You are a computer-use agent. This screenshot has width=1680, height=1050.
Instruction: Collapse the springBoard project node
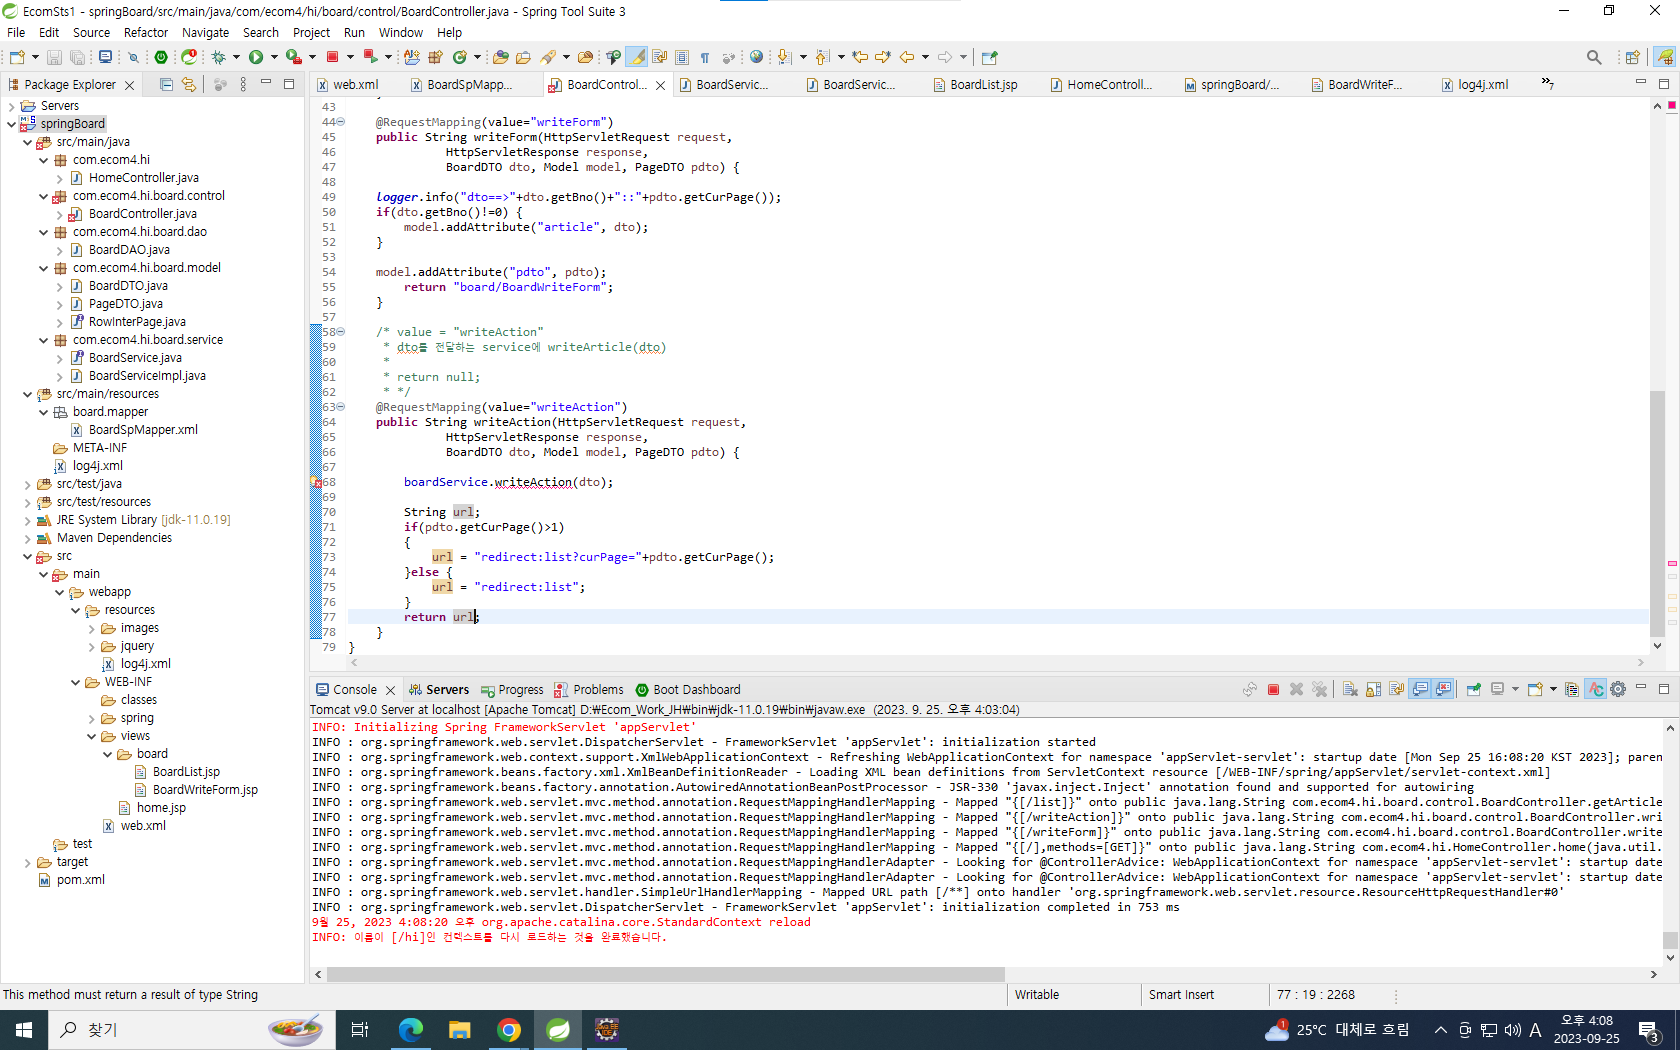point(11,124)
